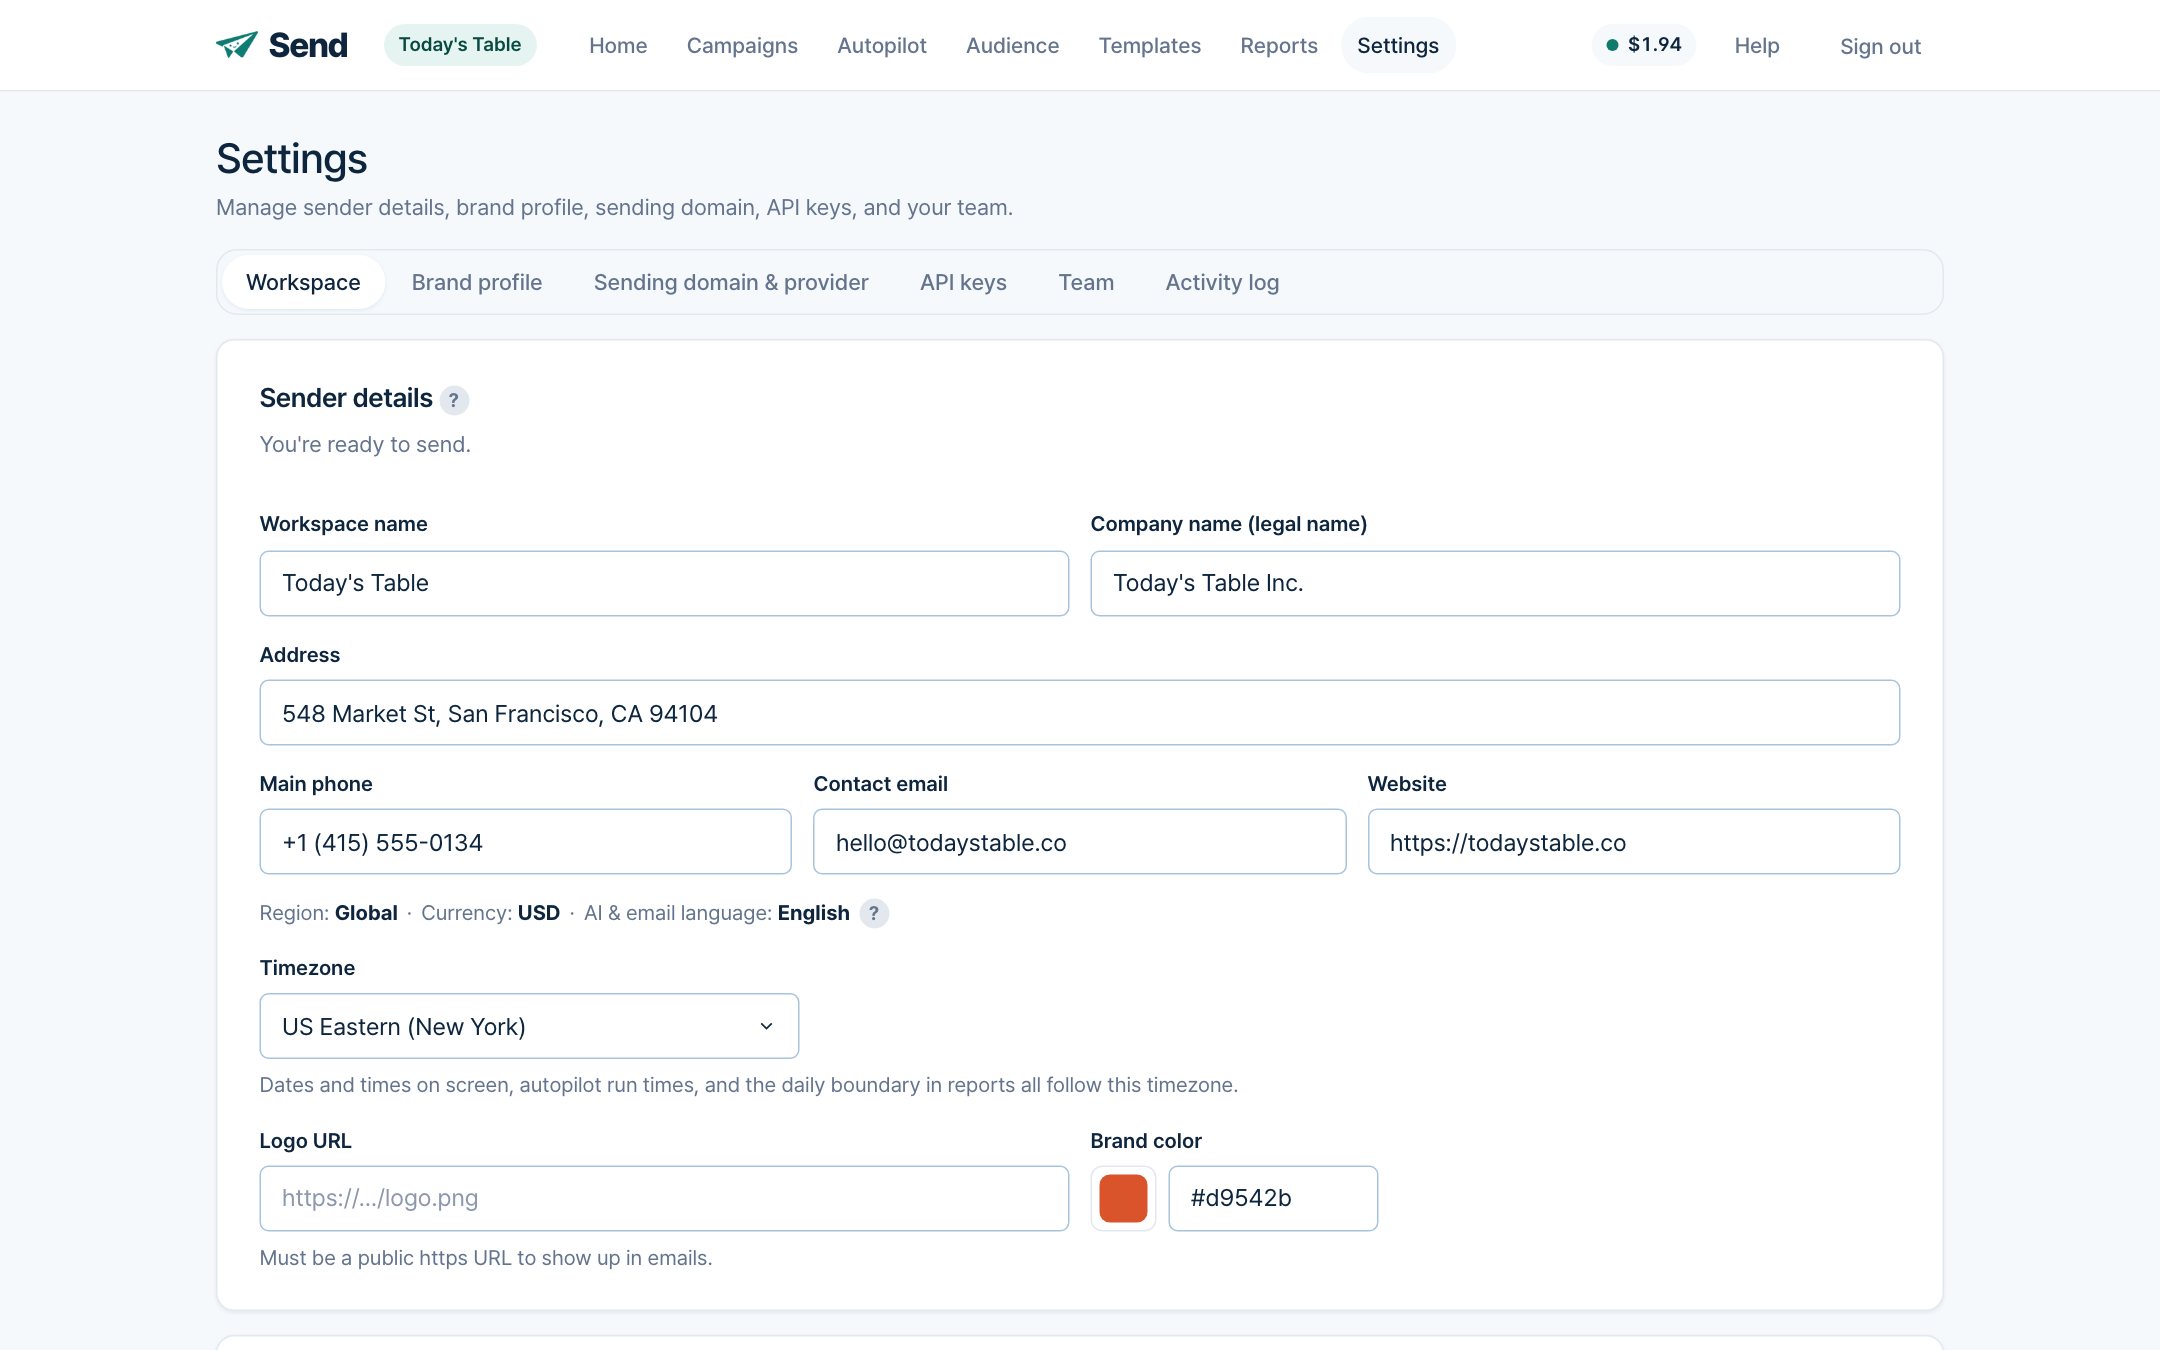Viewport: 2160px width, 1350px height.
Task: Open the API keys tab
Action: [x=963, y=282]
